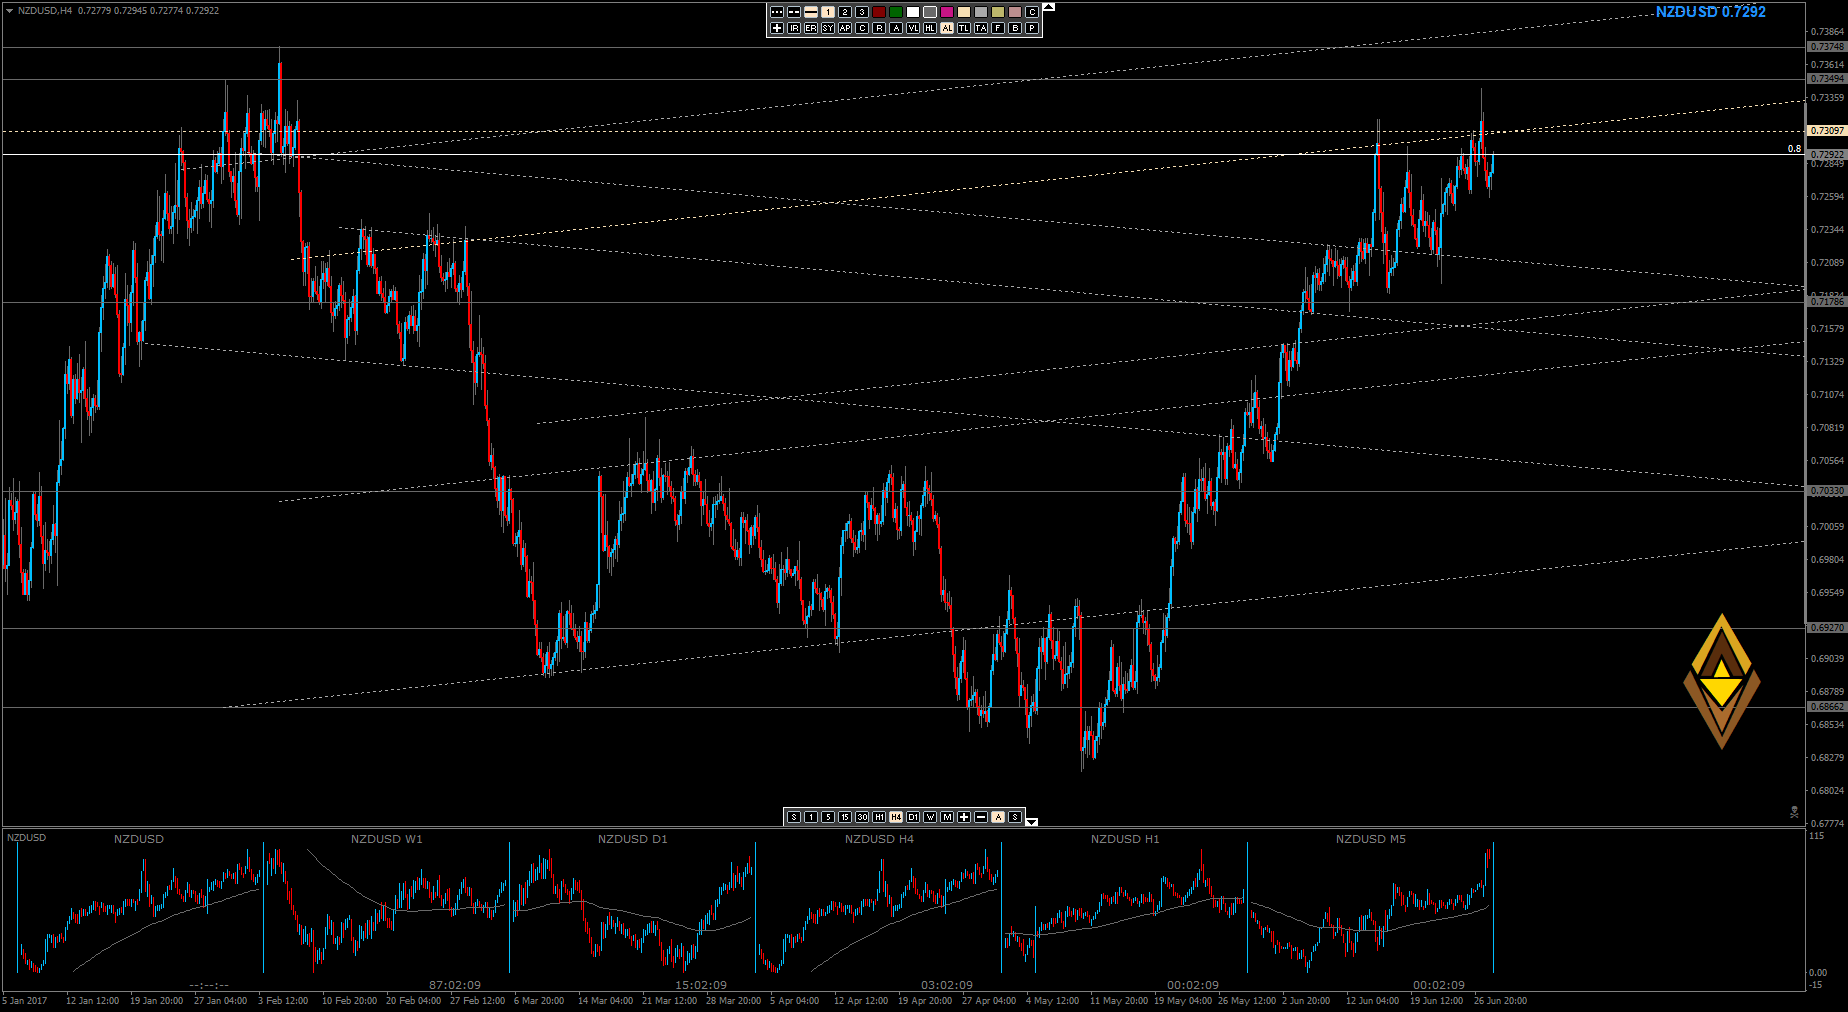1848x1012 pixels.
Task: Click the VL vertical line tool
Action: pos(913,28)
